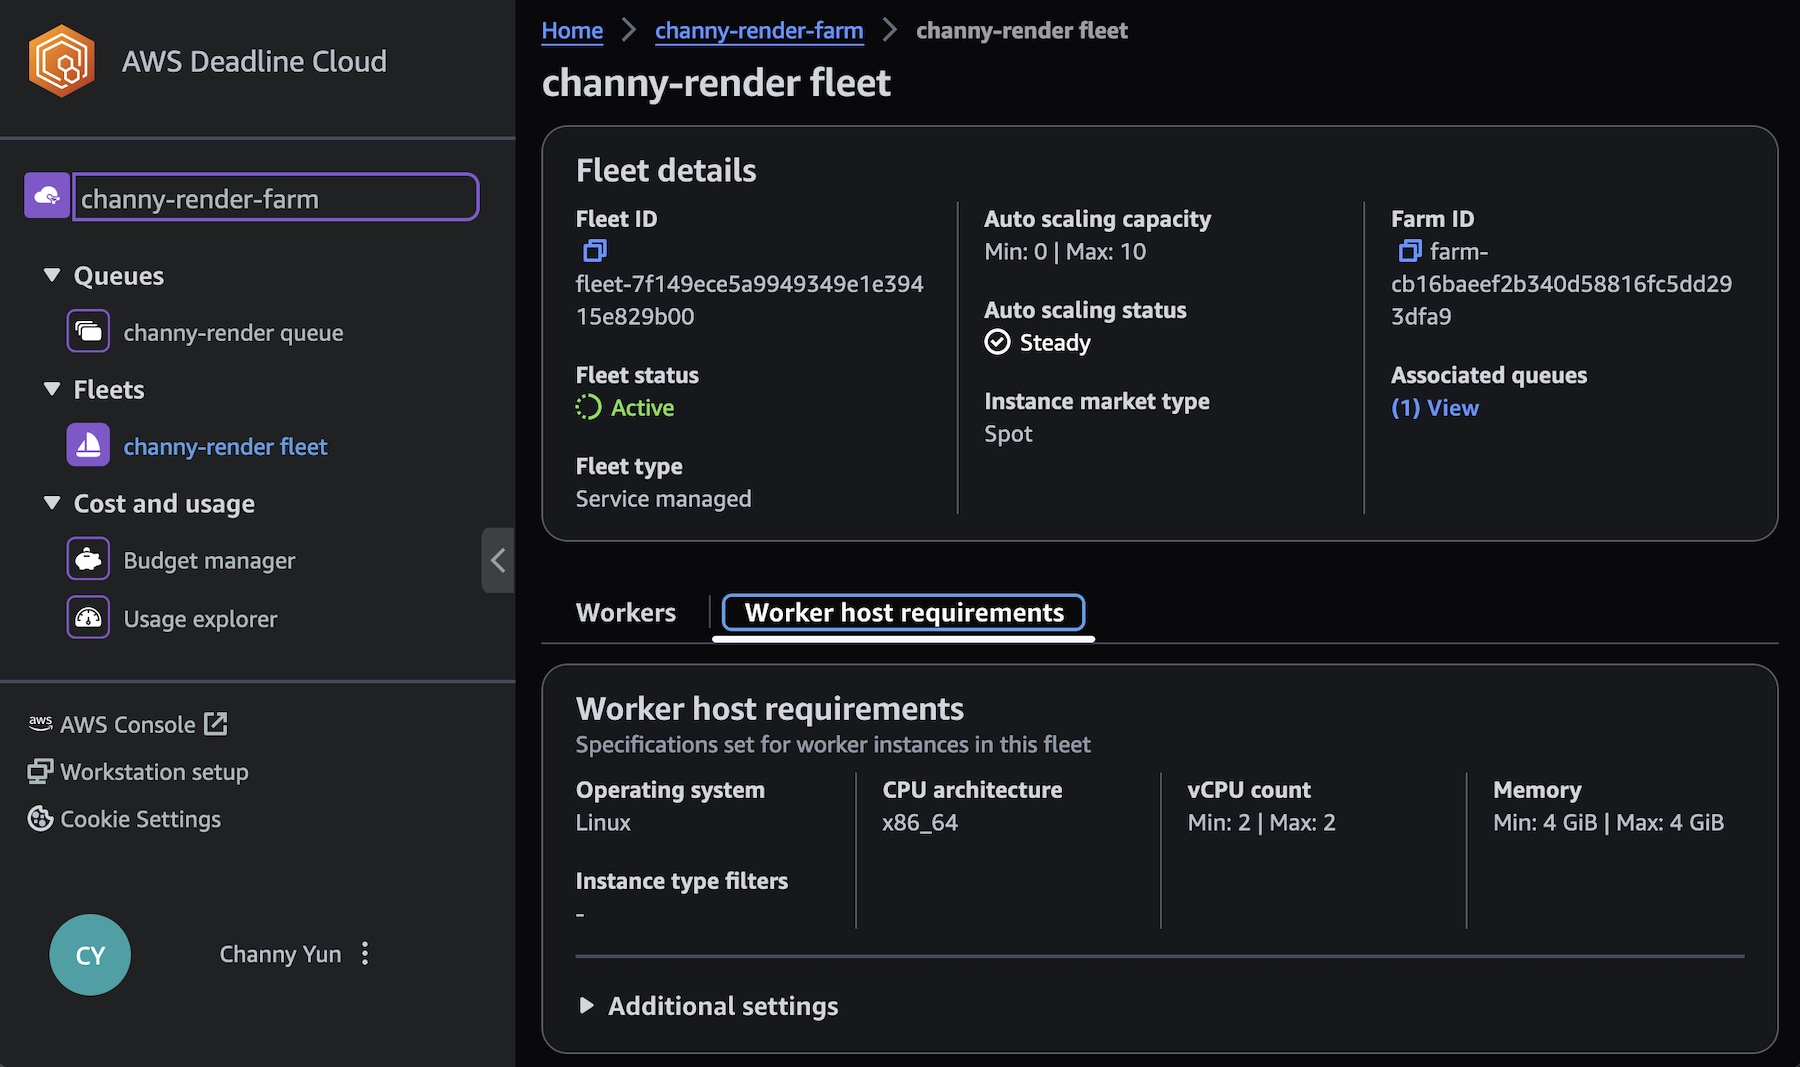Open Workstation setup
The height and width of the screenshot is (1067, 1800).
coord(154,771)
